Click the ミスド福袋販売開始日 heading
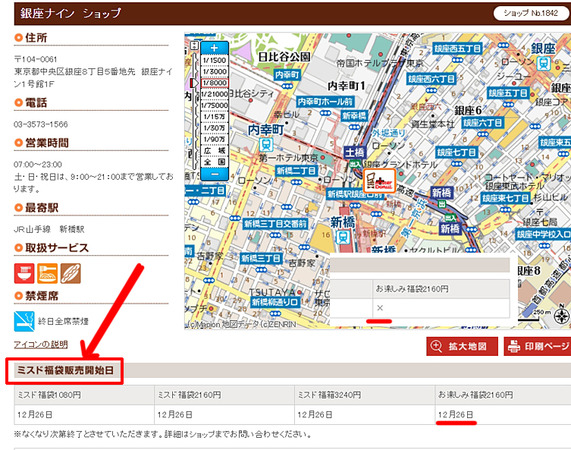Screen dimensions: 571x450 pos(66,371)
